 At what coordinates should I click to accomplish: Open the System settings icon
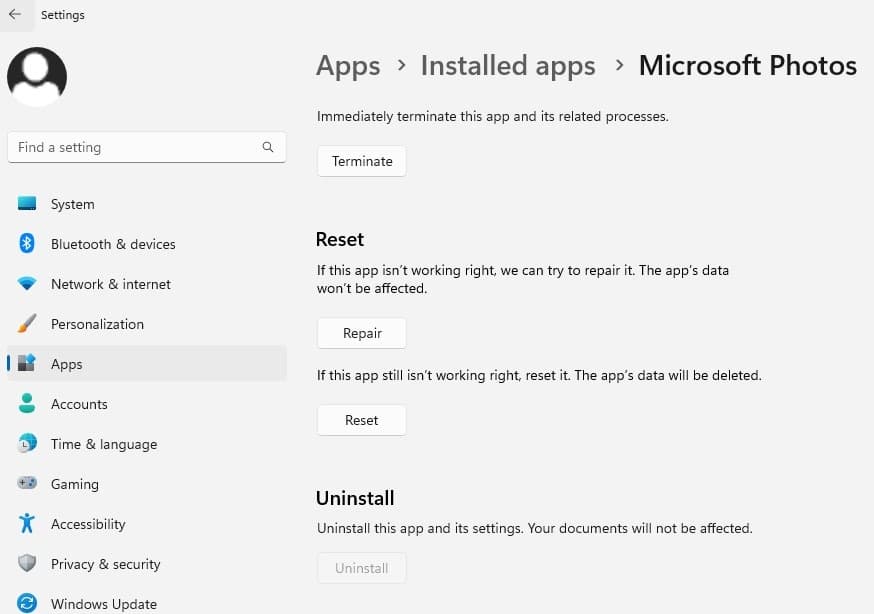(x=26, y=203)
